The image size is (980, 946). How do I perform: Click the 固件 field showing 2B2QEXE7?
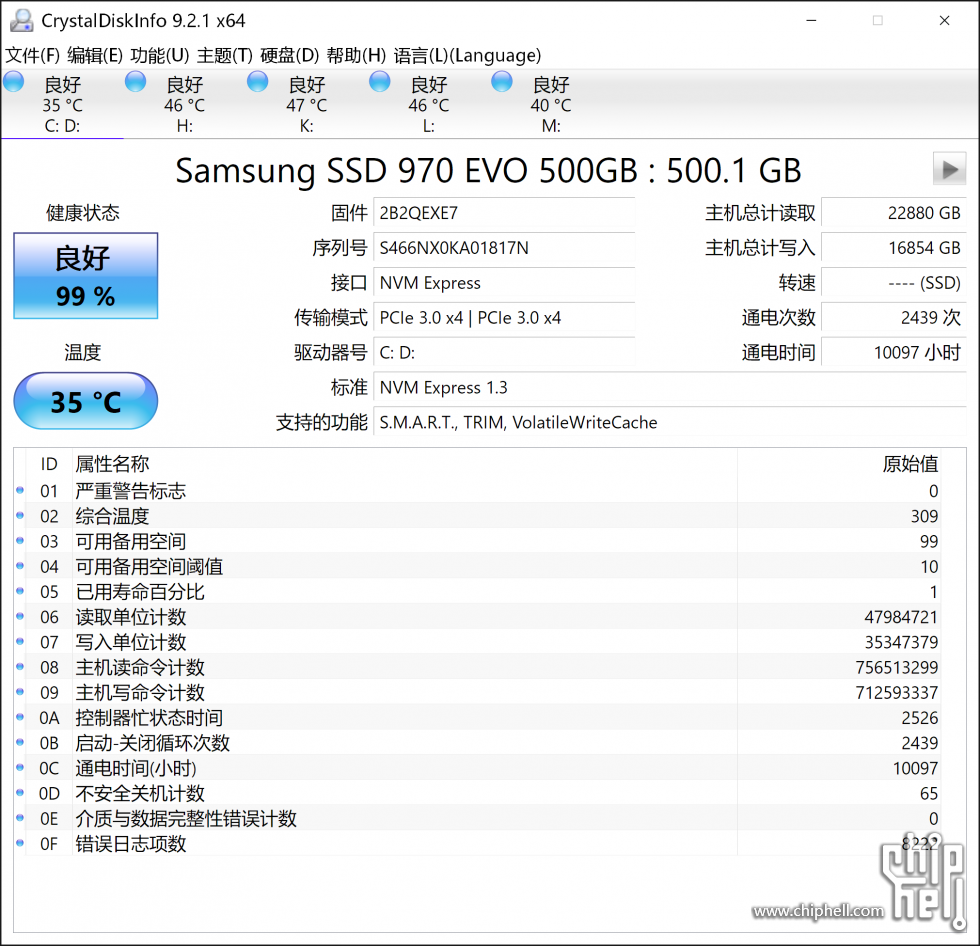pyautogui.click(x=504, y=213)
